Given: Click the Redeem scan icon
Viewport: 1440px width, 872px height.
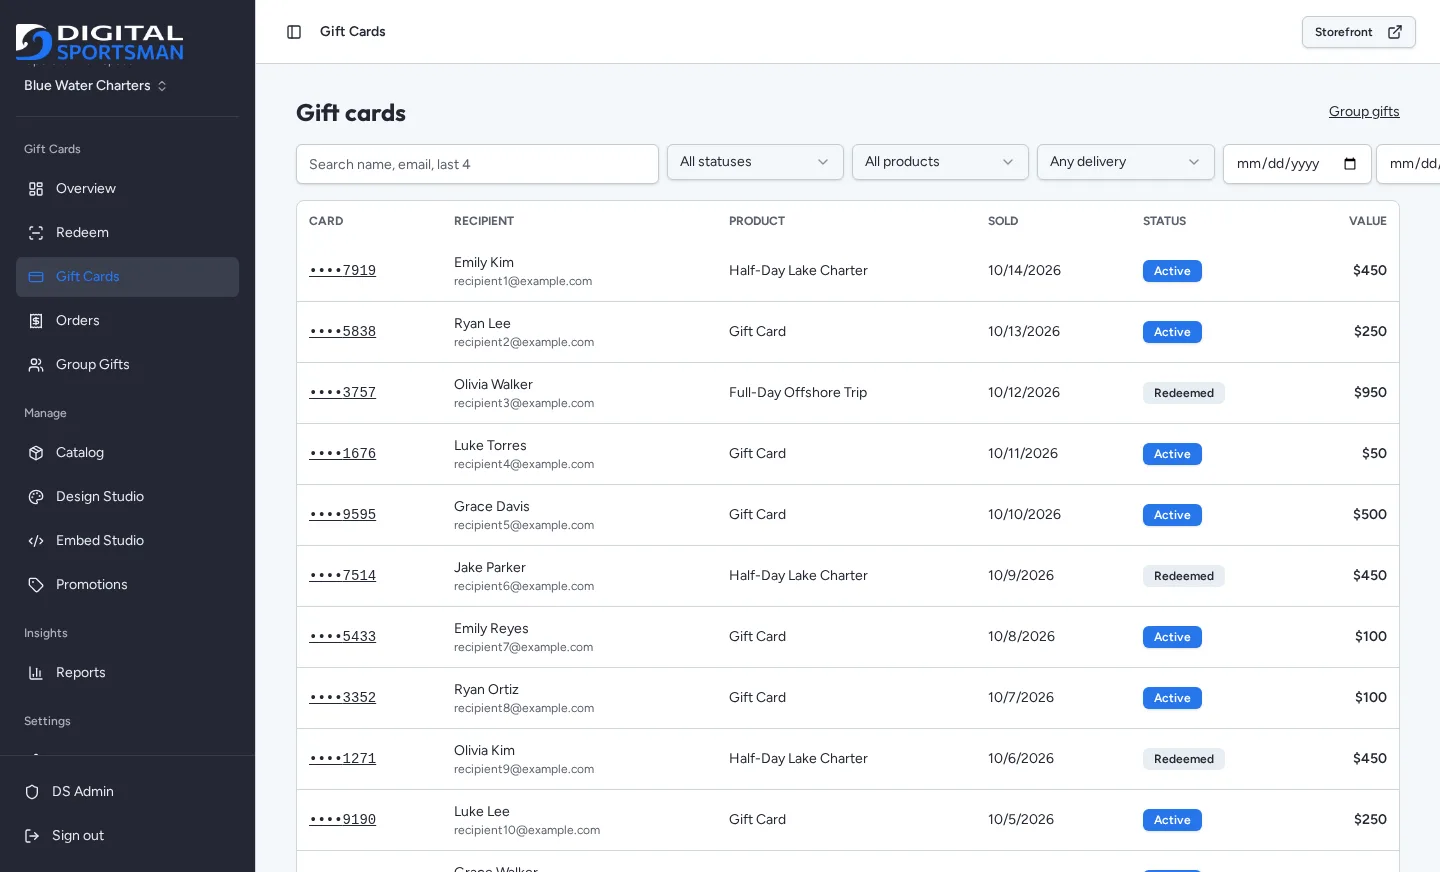Looking at the screenshot, I should [36, 233].
